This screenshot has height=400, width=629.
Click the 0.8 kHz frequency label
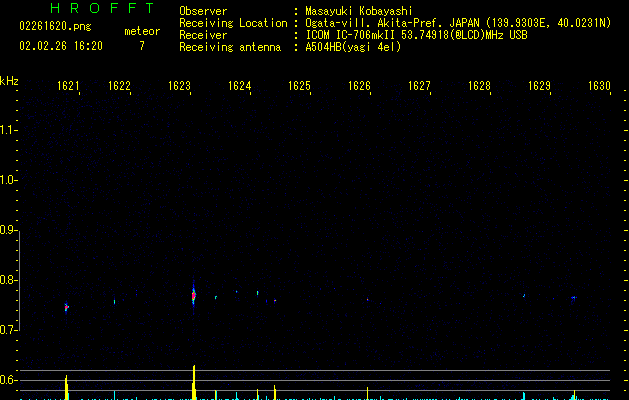(8, 280)
